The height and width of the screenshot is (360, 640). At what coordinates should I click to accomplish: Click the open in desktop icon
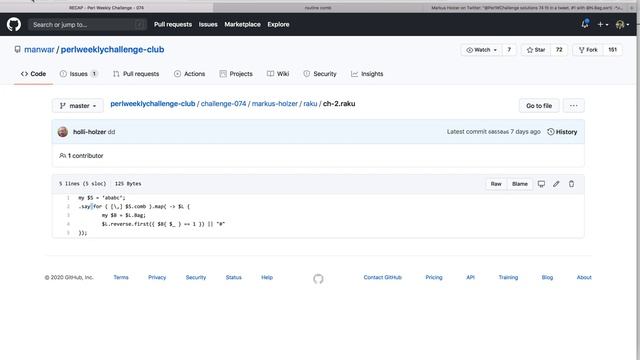[x=541, y=184]
